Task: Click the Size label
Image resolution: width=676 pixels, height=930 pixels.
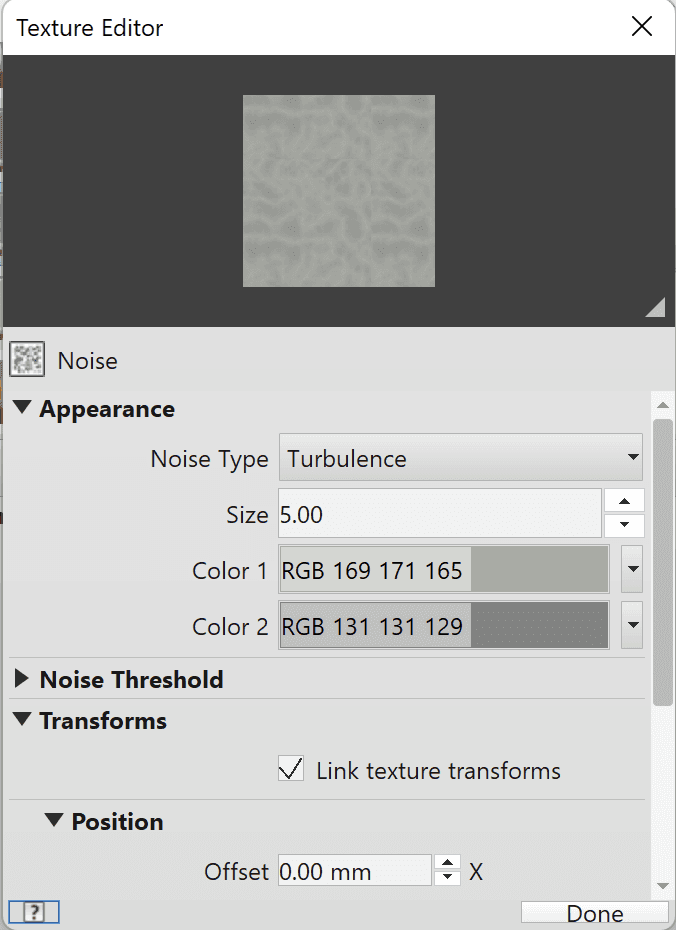Action: pyautogui.click(x=247, y=515)
